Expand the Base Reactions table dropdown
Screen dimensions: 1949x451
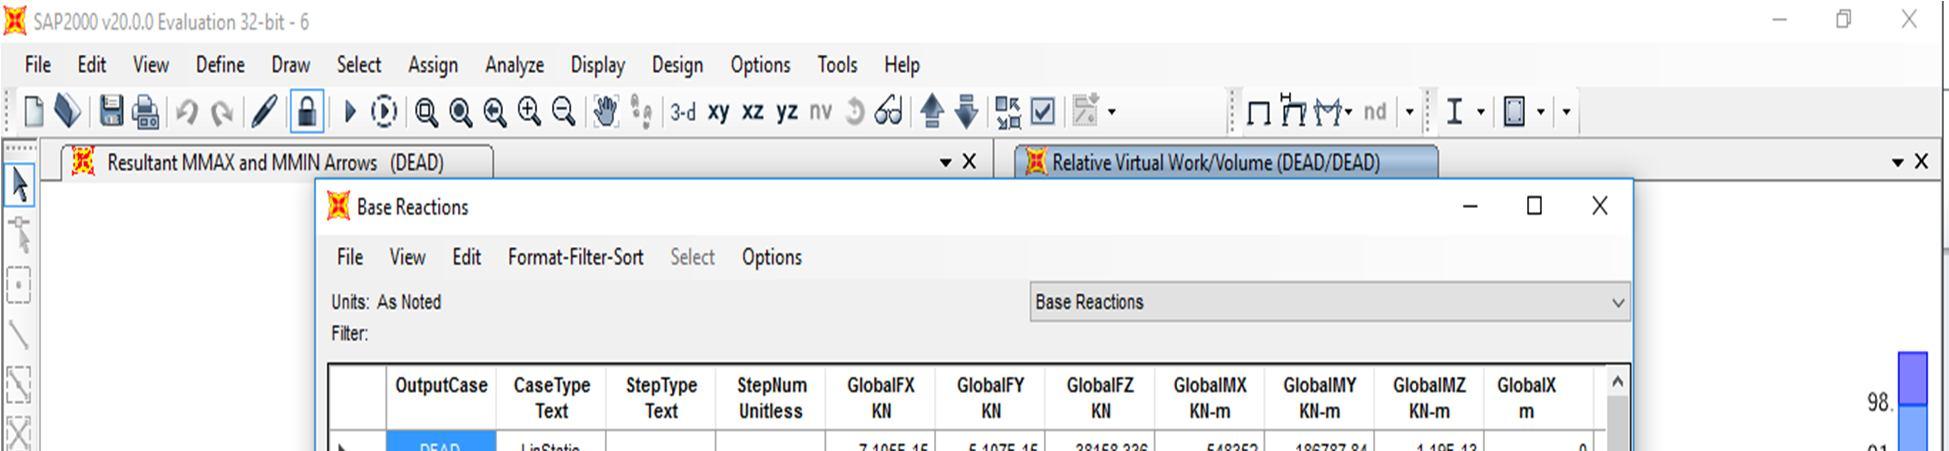pyautogui.click(x=1617, y=302)
